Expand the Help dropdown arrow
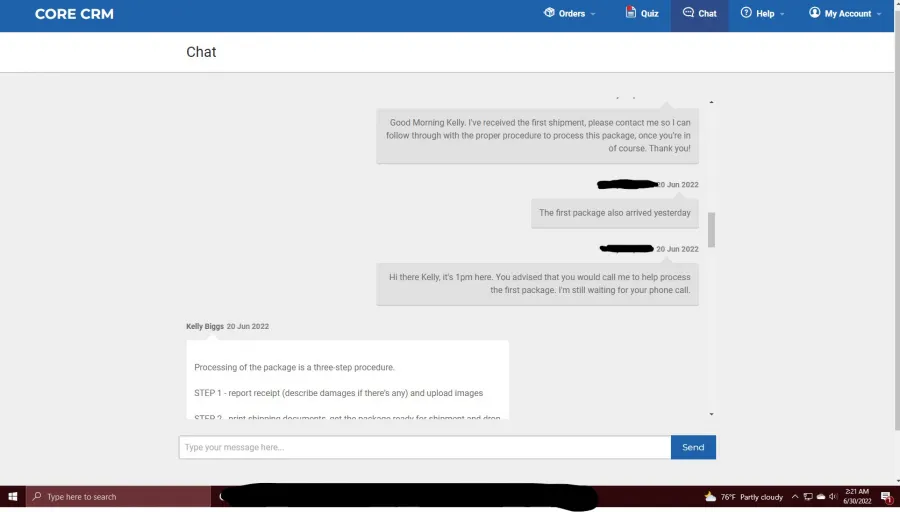The height and width of the screenshot is (512, 900). coord(782,14)
